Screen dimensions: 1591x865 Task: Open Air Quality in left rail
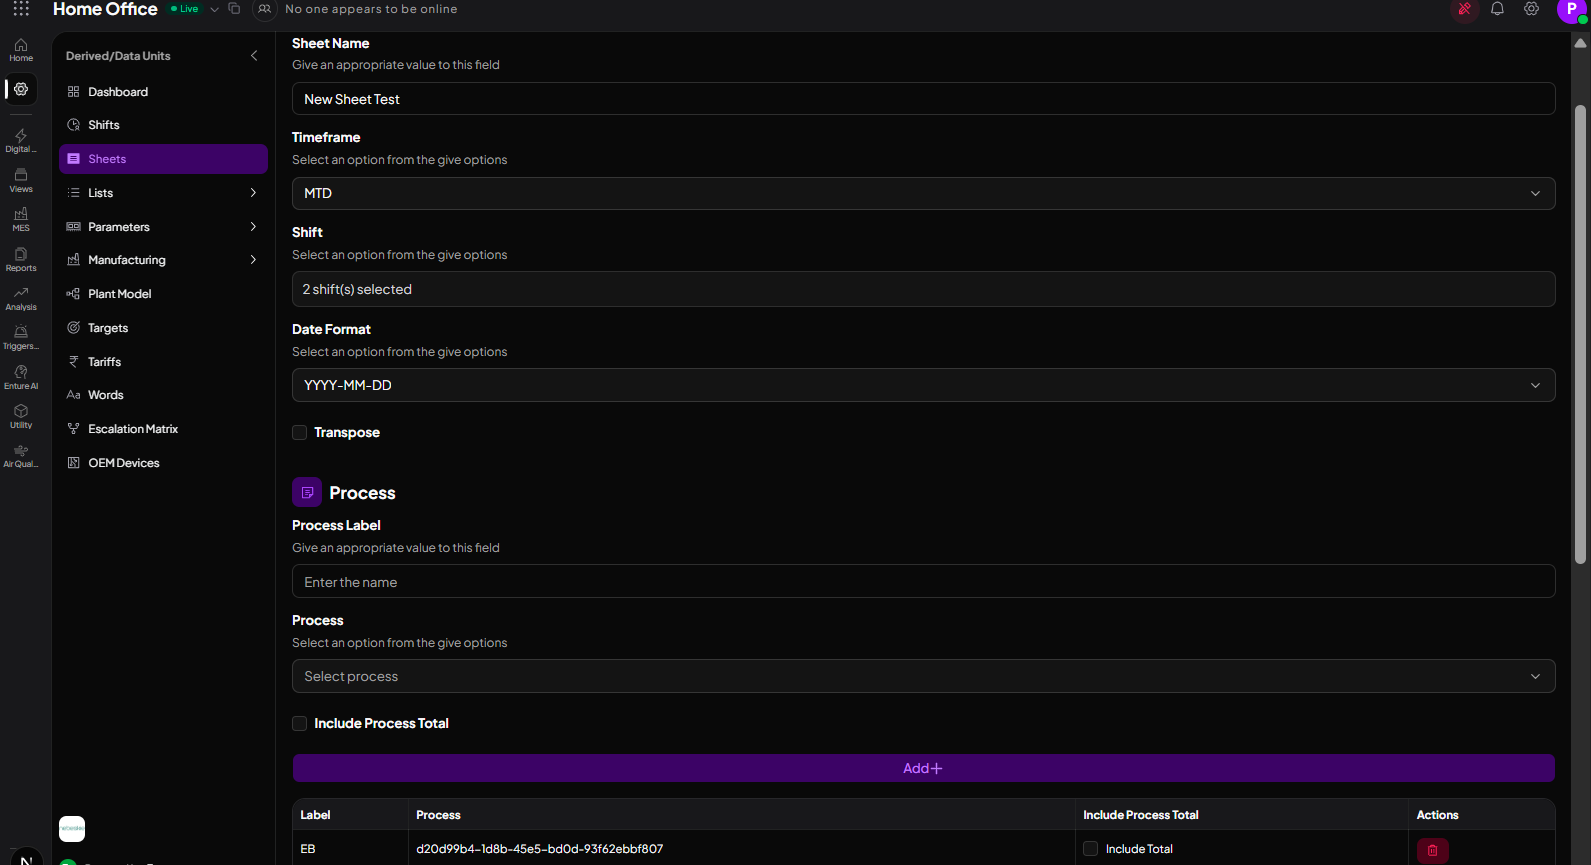click(21, 456)
